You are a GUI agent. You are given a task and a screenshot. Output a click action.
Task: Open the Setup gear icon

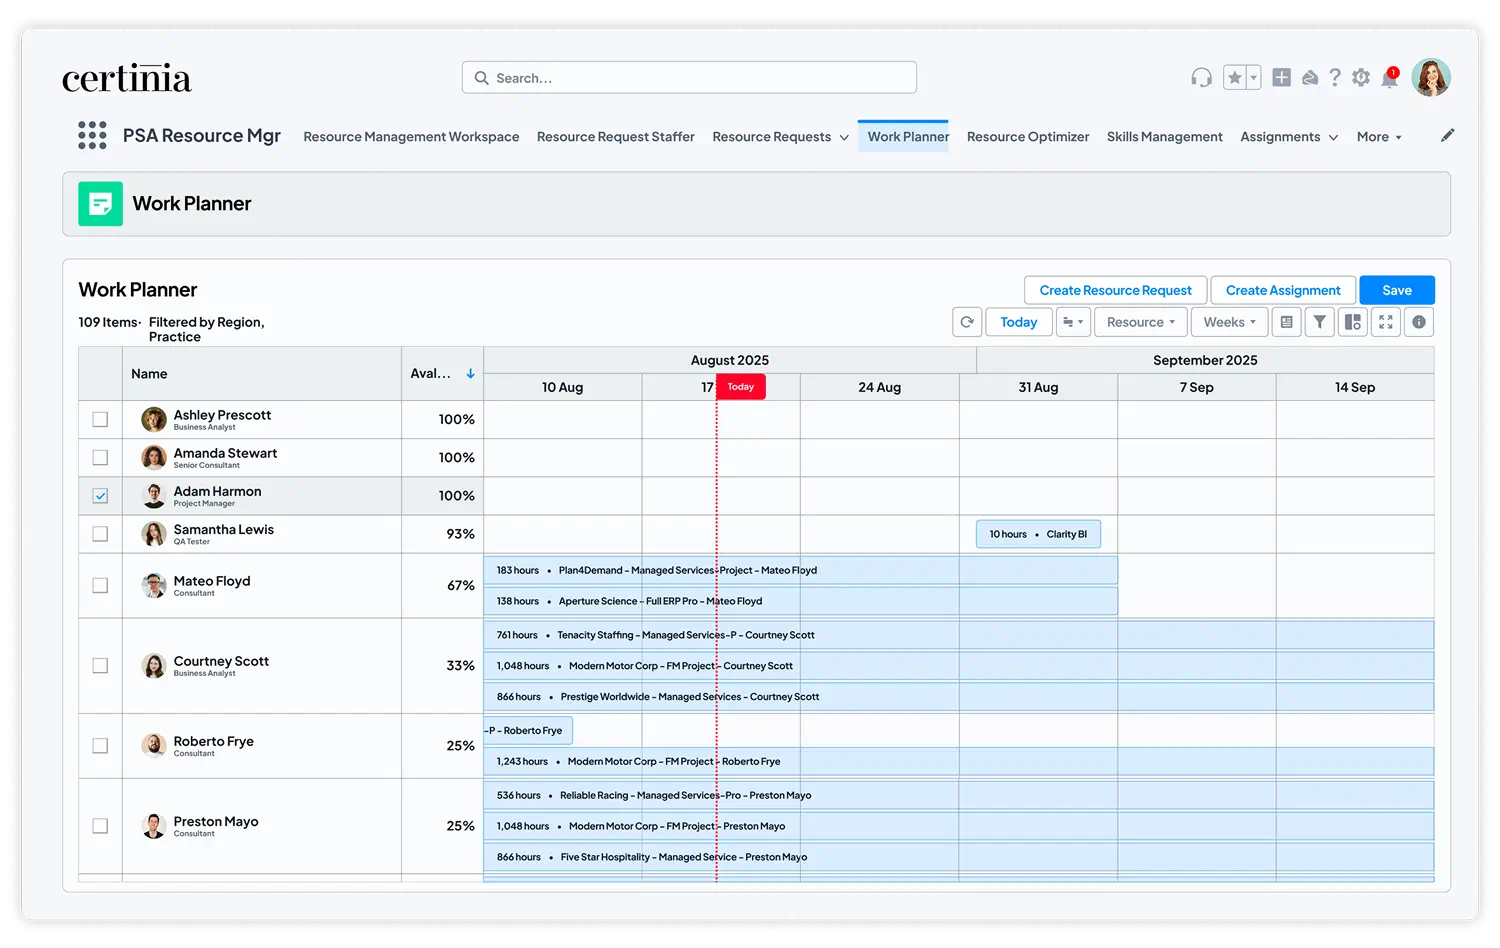pos(1360,76)
